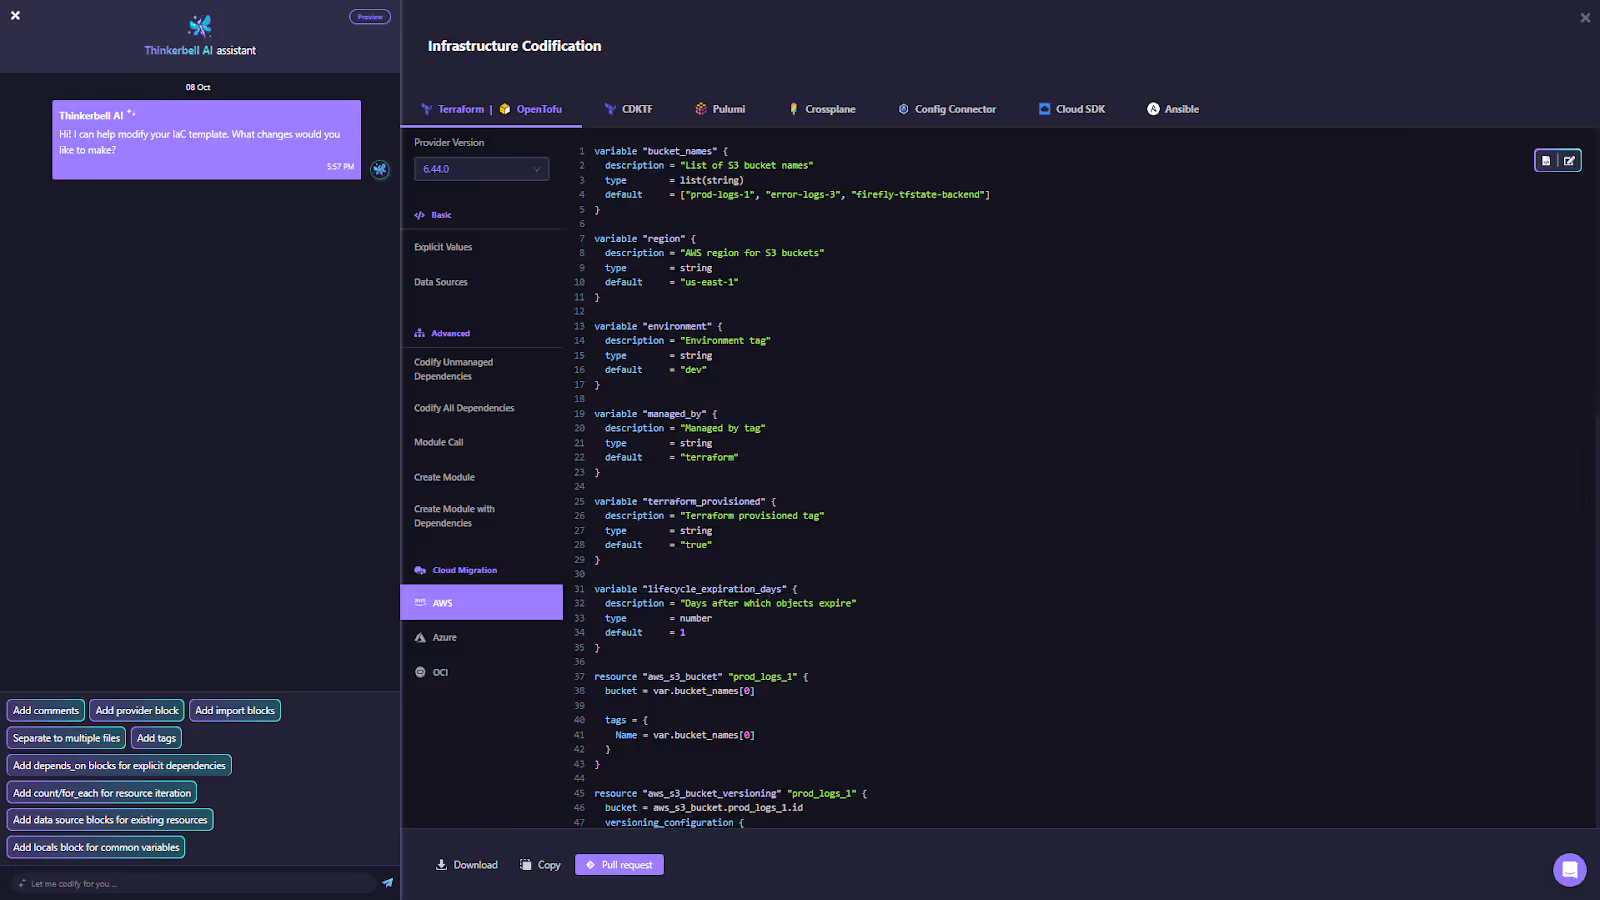The width and height of the screenshot is (1600, 900).
Task: Switch to the Terraform tab
Action: pyautogui.click(x=452, y=109)
